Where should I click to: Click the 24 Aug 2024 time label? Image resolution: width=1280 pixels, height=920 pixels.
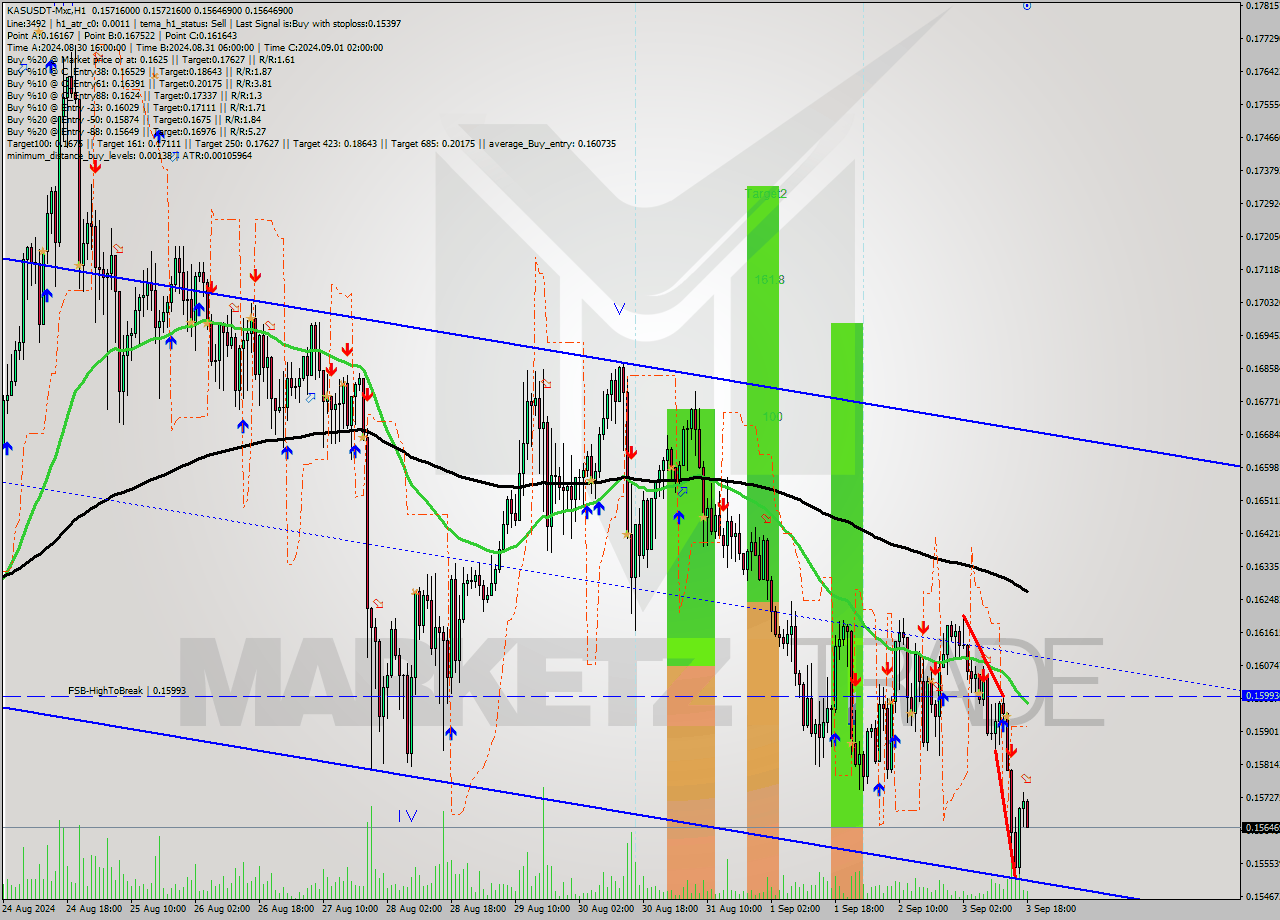[x=30, y=909]
